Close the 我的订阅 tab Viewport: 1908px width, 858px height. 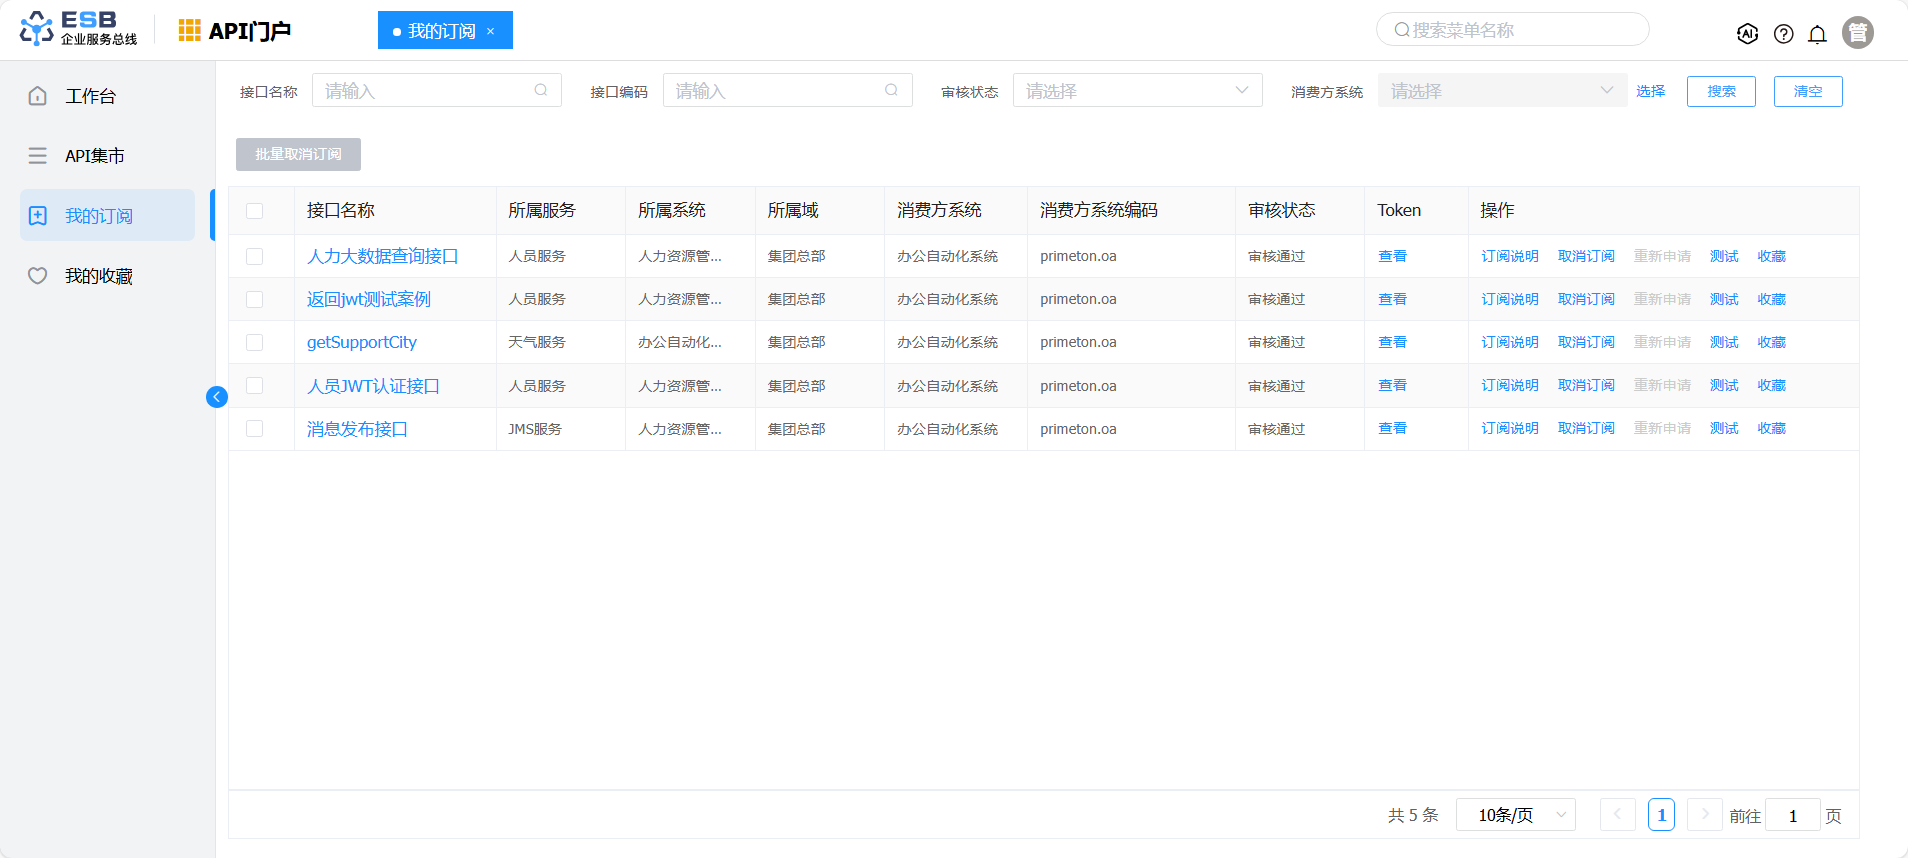click(490, 31)
